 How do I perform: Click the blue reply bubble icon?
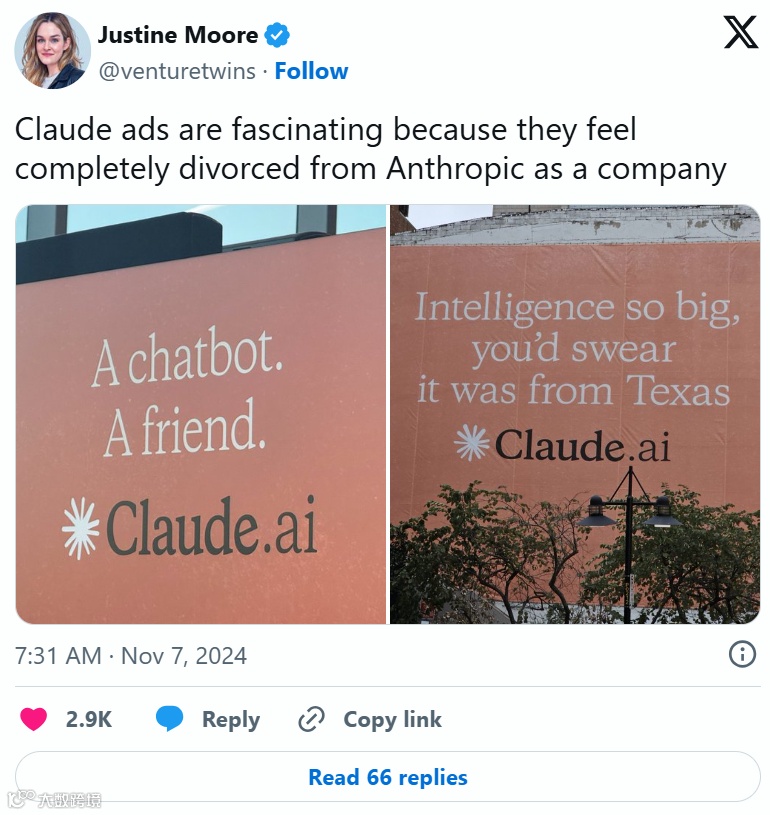169,719
